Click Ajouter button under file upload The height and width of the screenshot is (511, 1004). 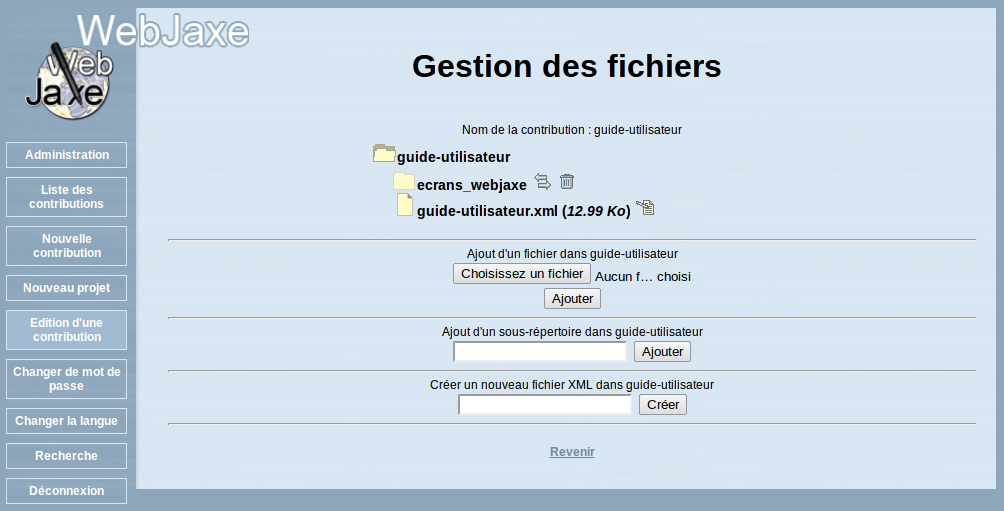[x=572, y=298]
